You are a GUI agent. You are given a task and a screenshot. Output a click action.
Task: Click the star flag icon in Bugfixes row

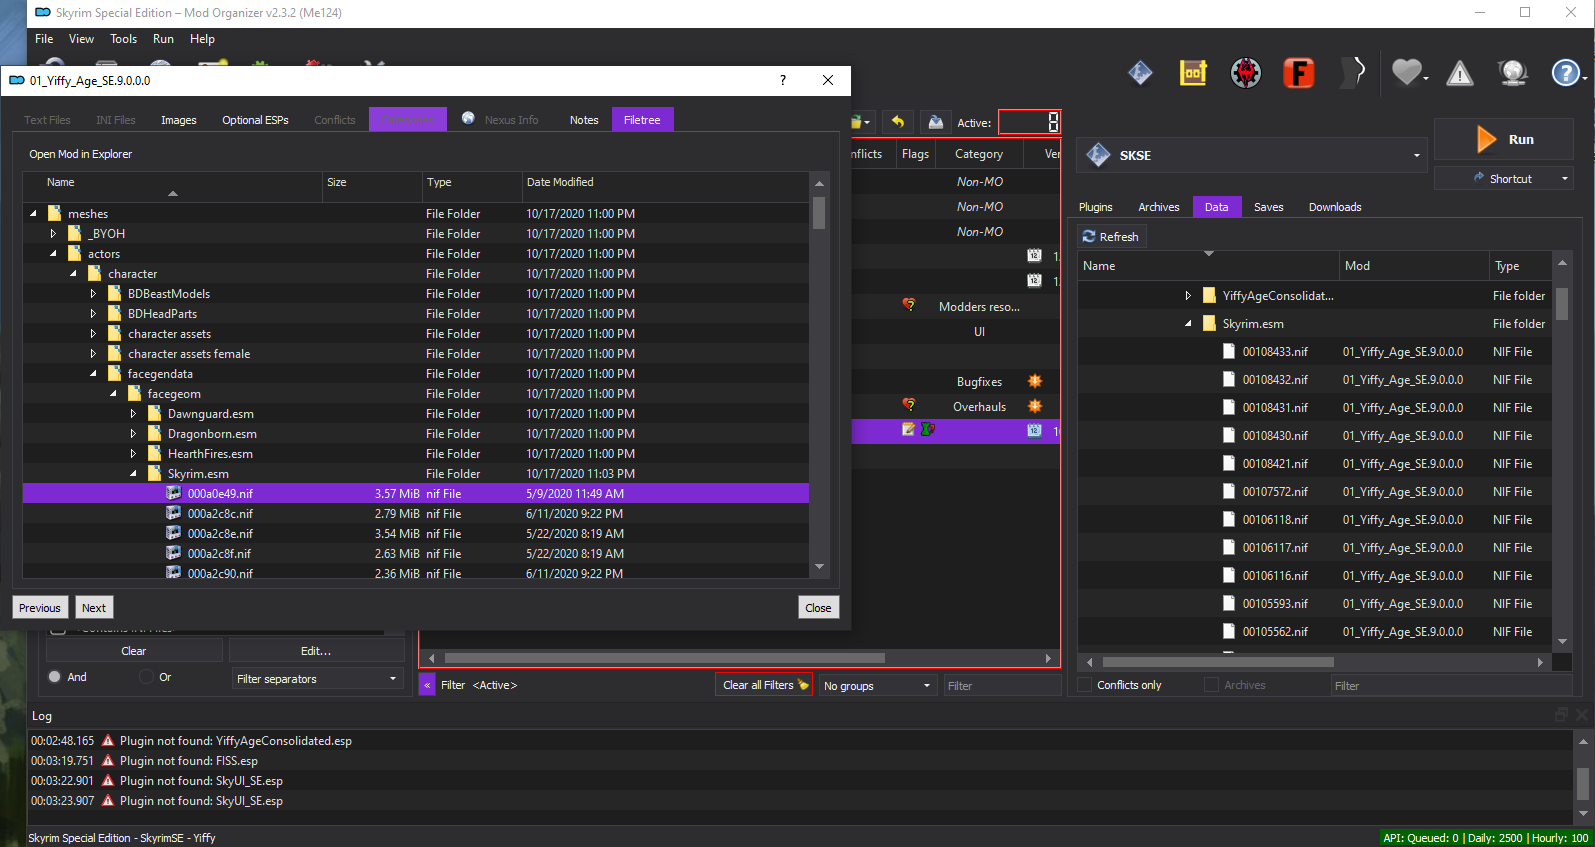pos(1035,381)
